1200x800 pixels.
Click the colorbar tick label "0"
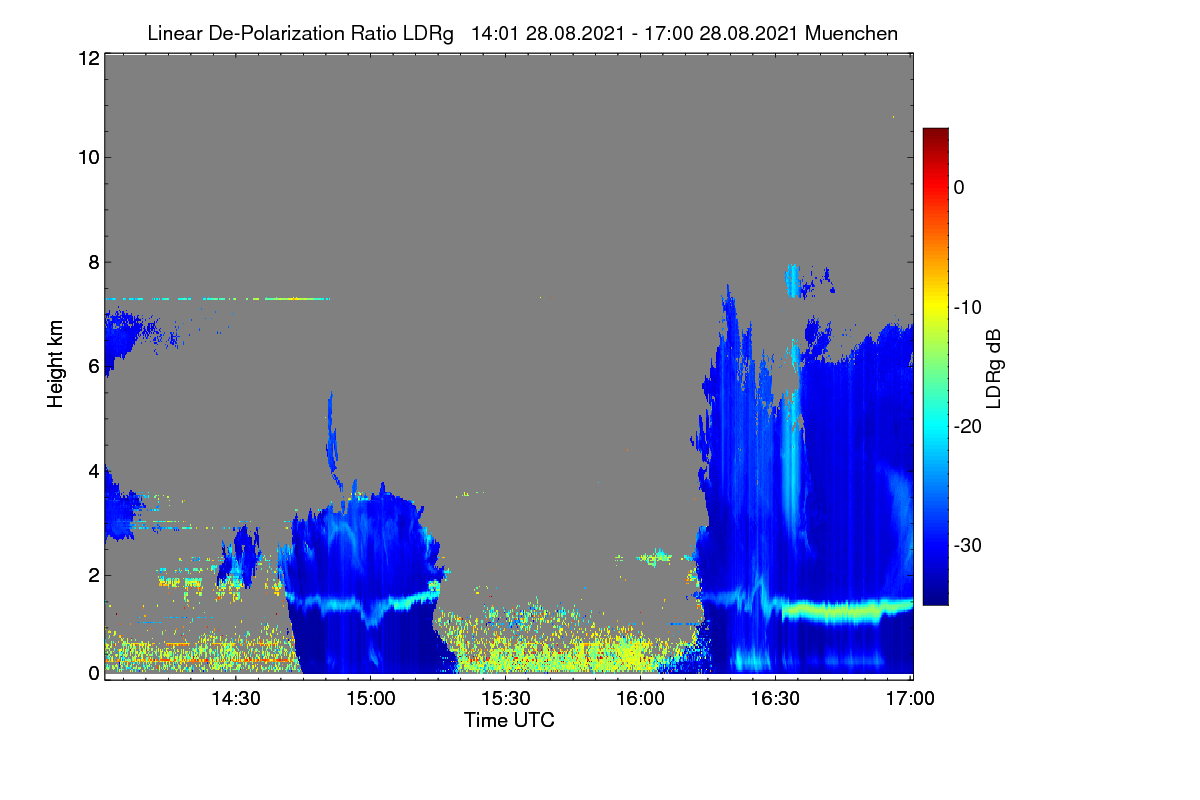click(x=959, y=187)
